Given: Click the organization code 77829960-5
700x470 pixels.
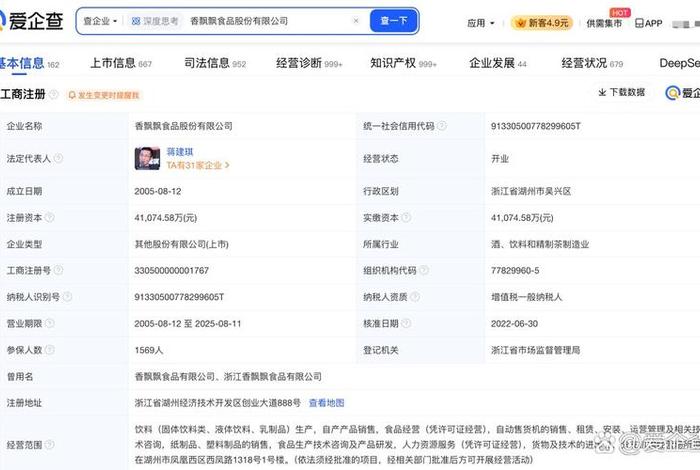Looking at the screenshot, I should [x=515, y=270].
